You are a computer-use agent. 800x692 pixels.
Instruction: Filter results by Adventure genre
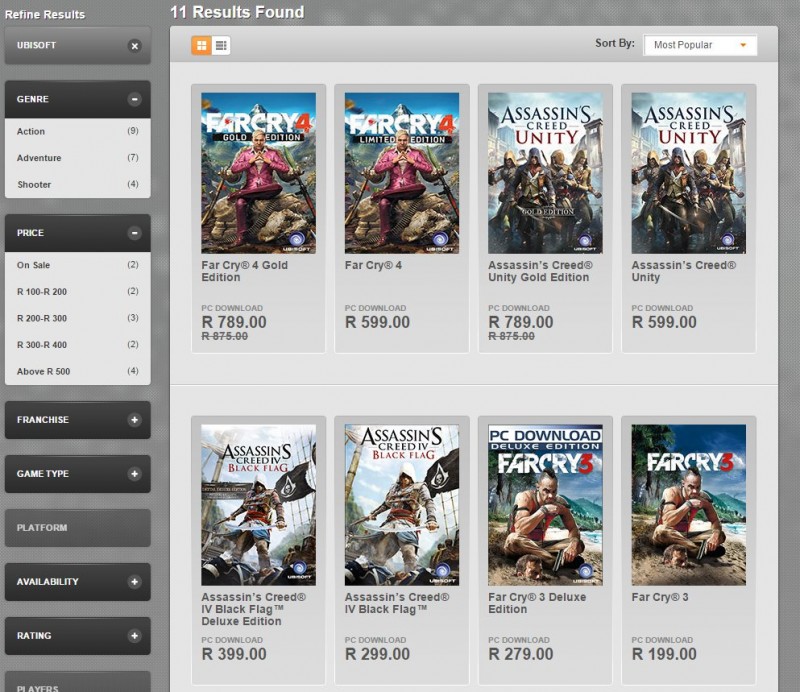[x=78, y=158]
